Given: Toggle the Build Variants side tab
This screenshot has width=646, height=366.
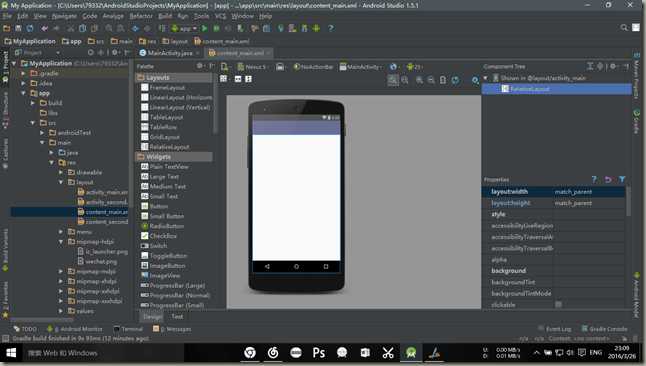Looking at the screenshot, I should (x=5, y=250).
